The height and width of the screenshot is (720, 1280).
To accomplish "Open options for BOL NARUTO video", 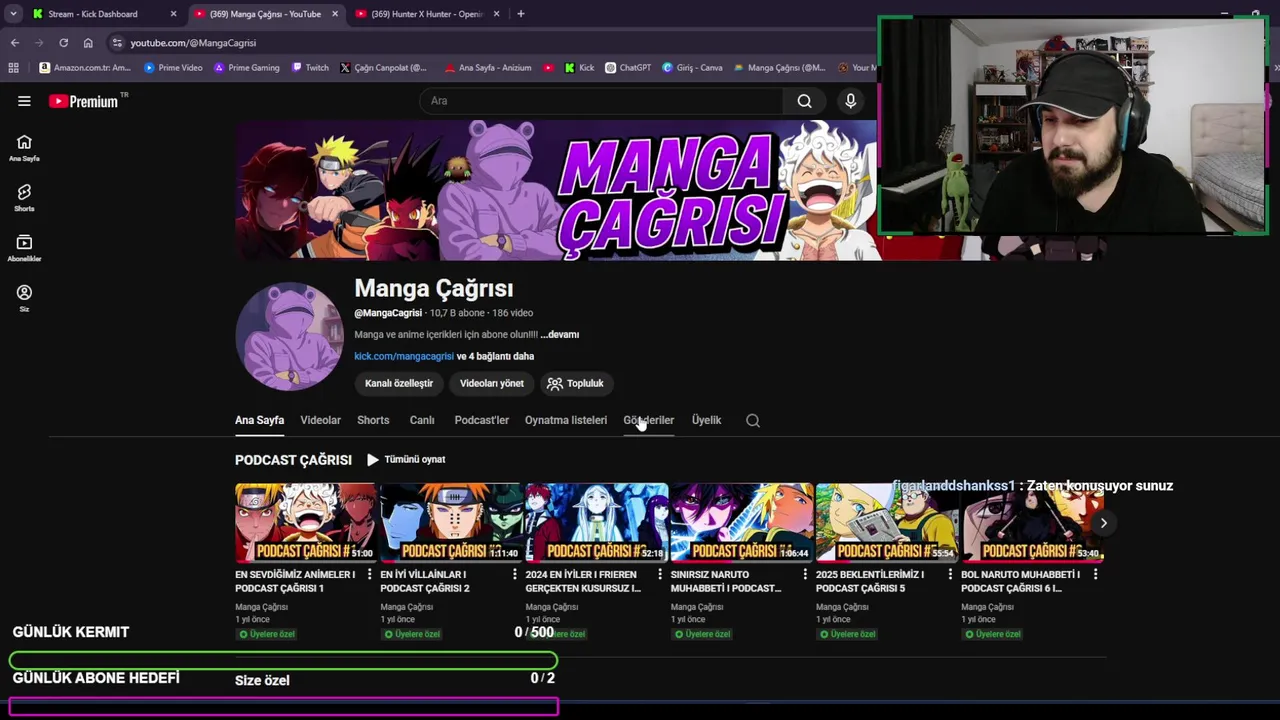I will [1095, 574].
